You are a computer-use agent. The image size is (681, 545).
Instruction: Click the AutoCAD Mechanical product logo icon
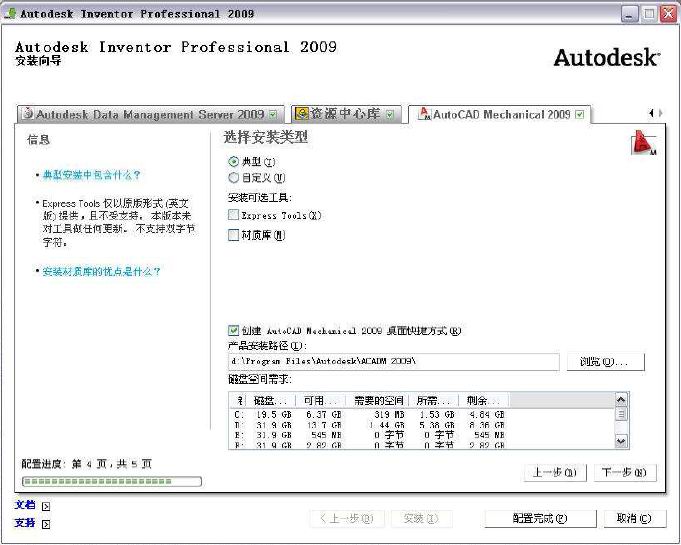tap(644, 142)
